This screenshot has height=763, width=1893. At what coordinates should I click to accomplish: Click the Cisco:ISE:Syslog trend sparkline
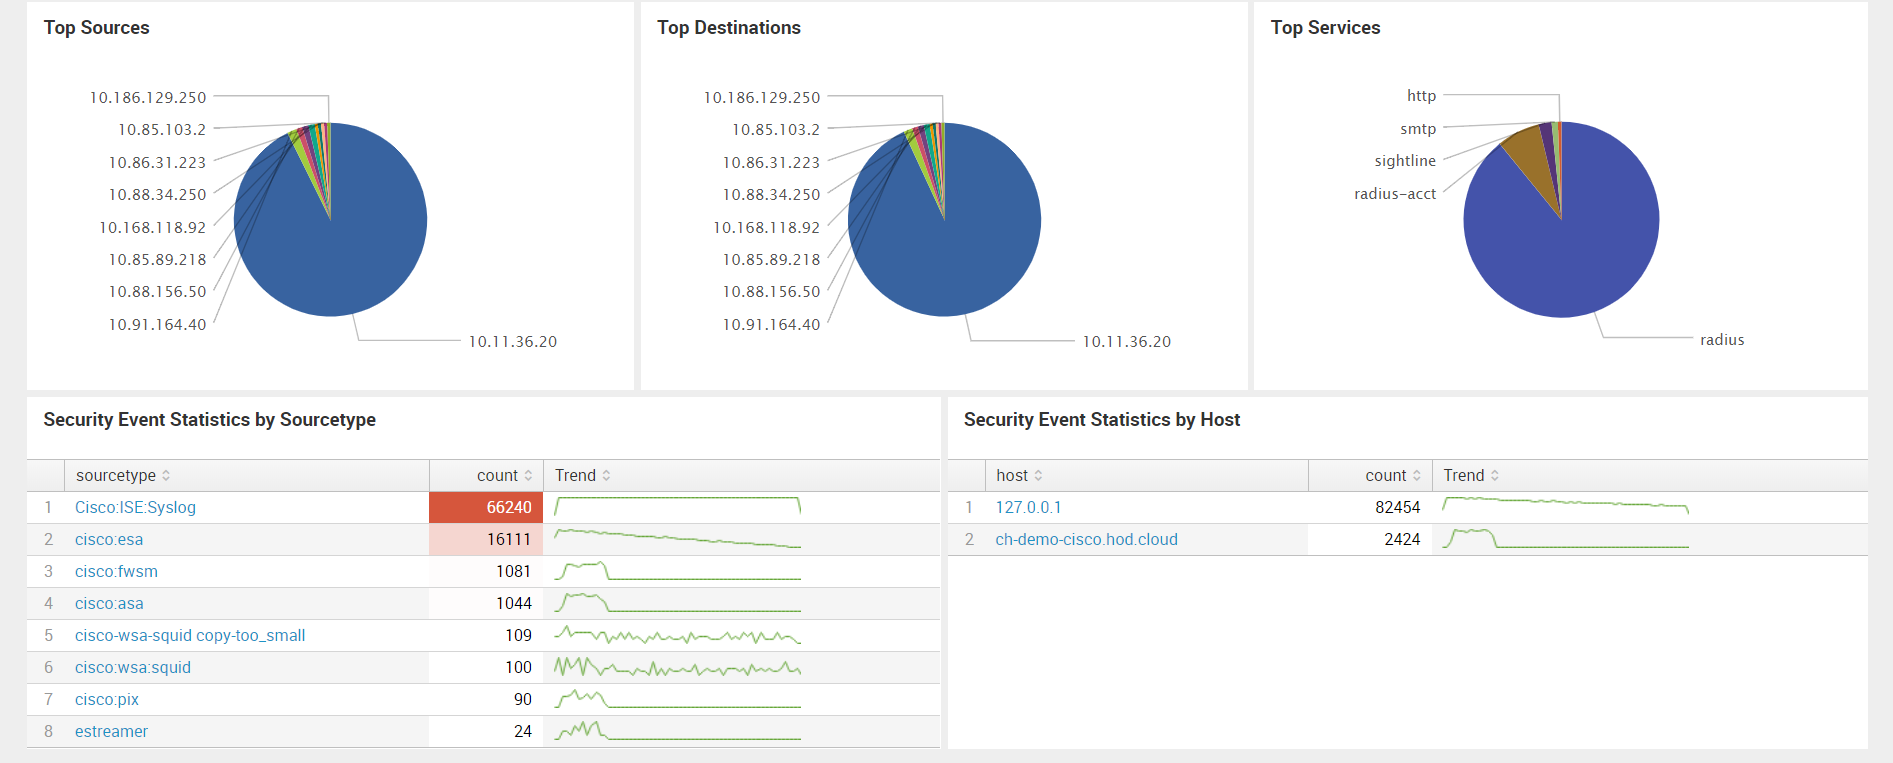(x=678, y=506)
